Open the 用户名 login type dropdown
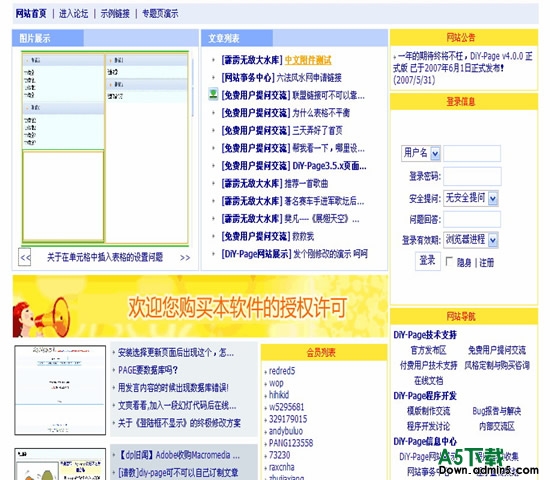The height and width of the screenshot is (480, 550). (421, 153)
